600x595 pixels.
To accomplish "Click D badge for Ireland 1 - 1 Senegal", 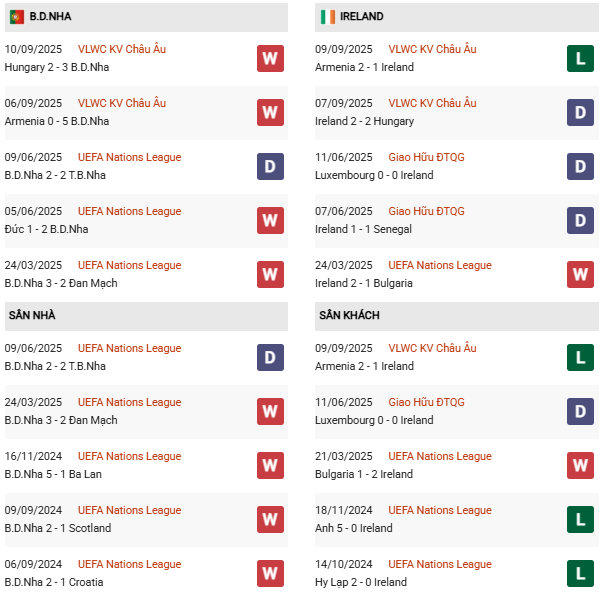I will coord(580,220).
